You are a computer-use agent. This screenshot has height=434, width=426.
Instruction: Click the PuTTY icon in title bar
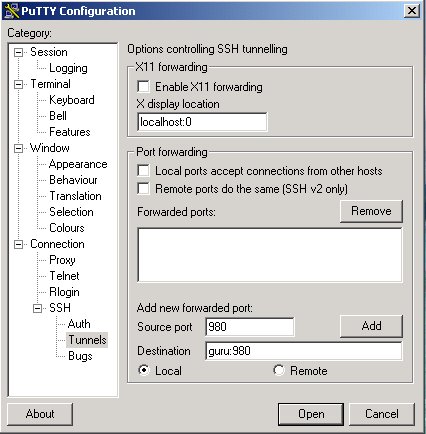[12, 11]
